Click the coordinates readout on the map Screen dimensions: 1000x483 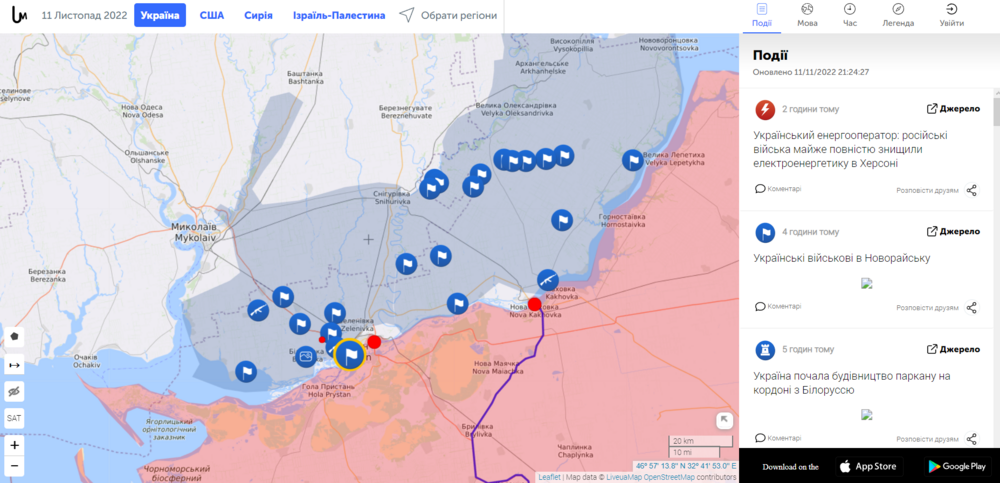[x=686, y=466]
